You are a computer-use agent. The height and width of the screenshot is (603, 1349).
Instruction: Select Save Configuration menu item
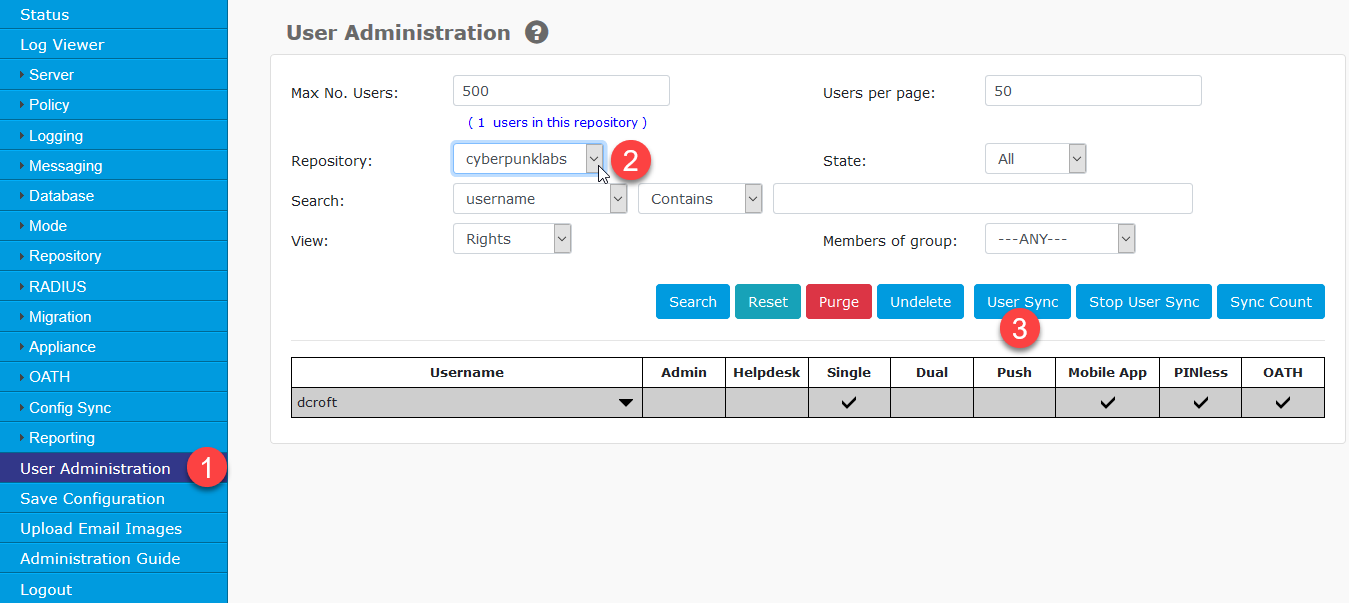[92, 499]
